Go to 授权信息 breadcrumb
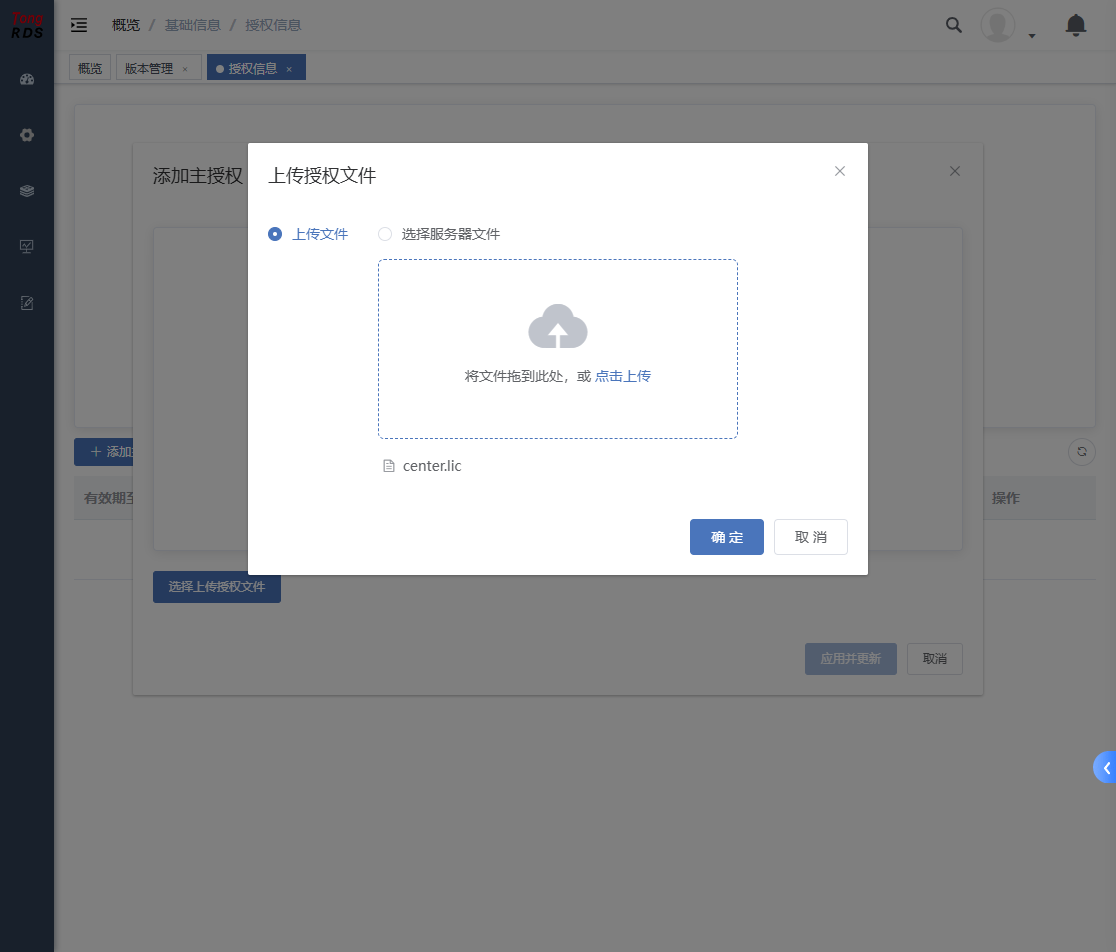 (273, 26)
